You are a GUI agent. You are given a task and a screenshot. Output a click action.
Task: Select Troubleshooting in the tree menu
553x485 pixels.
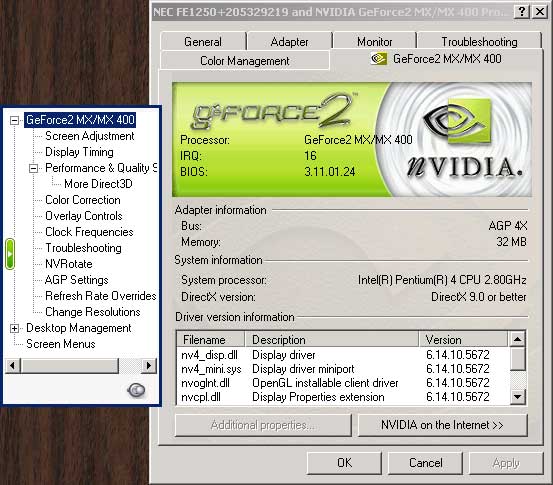click(83, 248)
